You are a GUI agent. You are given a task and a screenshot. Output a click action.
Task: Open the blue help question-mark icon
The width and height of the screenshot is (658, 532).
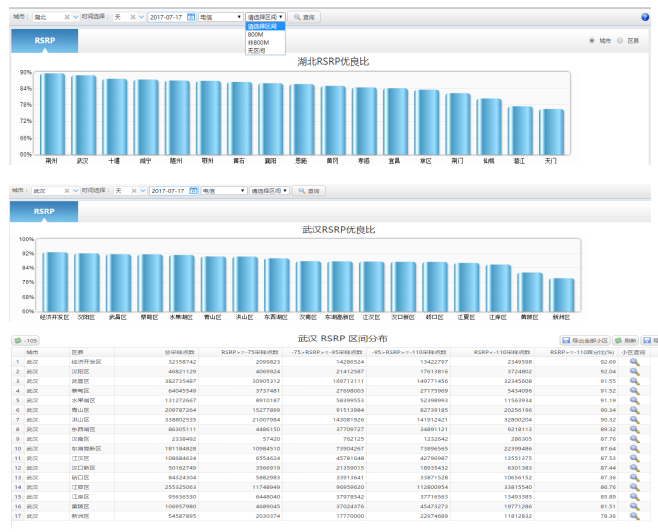[x=645, y=17]
